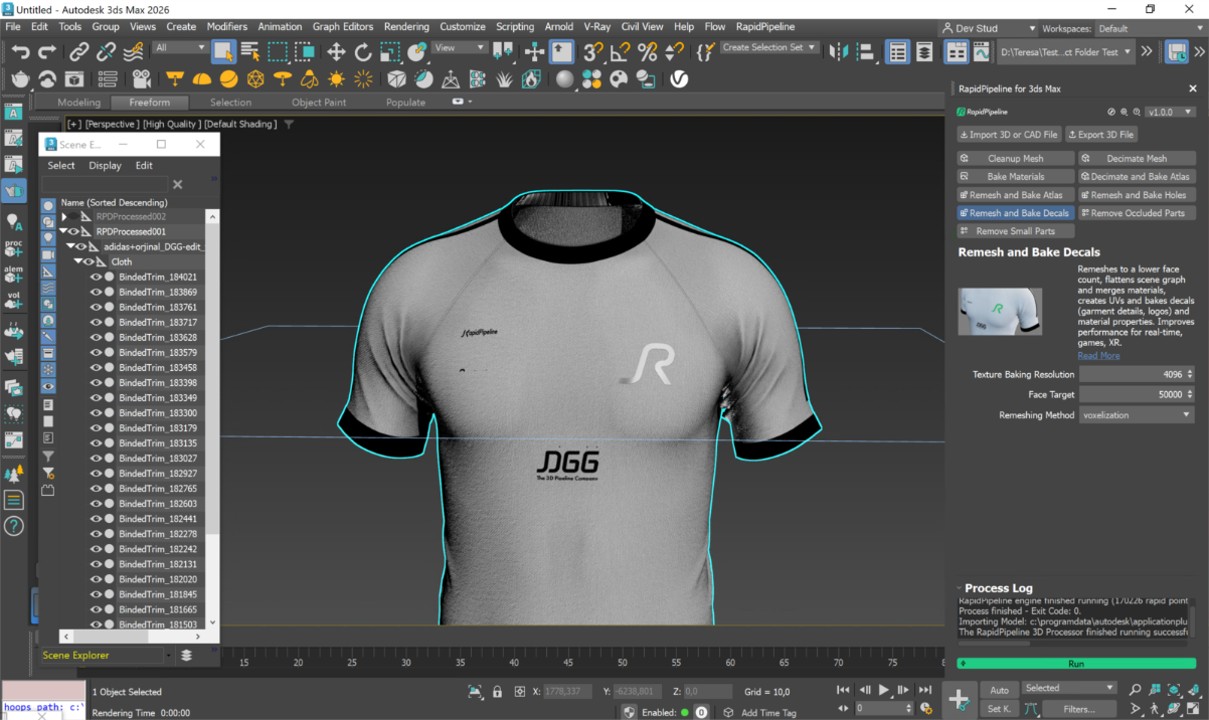Open the Create Selection Set dropdown
The image size is (1209, 720).
769,47
